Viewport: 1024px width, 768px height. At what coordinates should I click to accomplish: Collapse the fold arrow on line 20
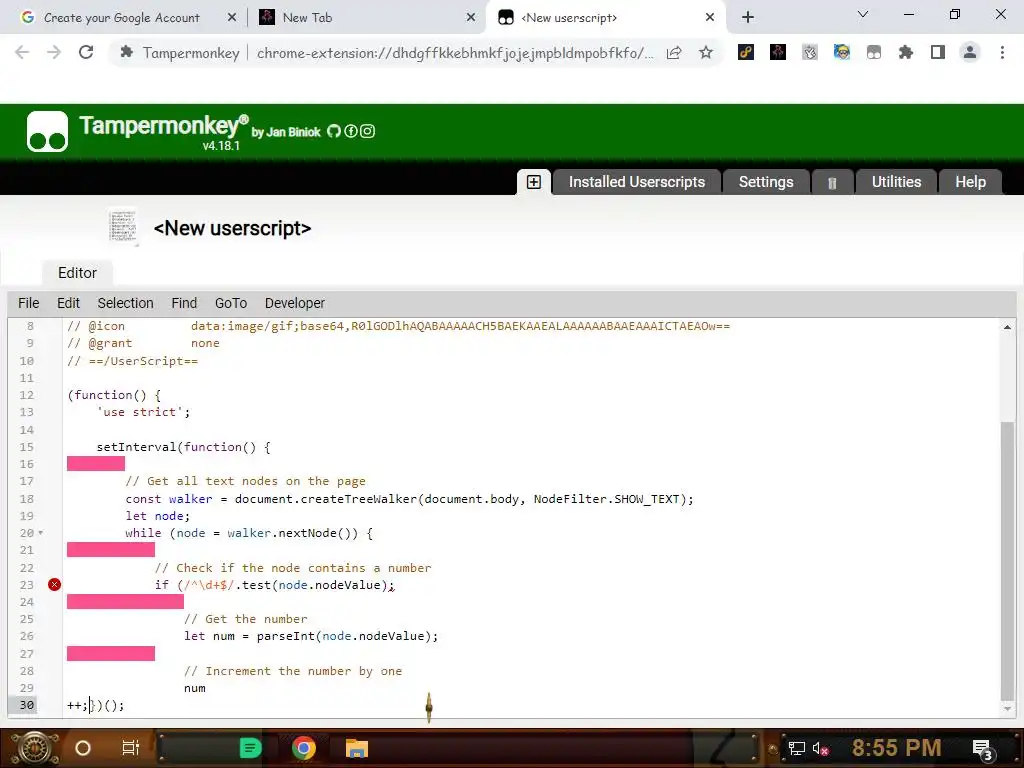(41, 533)
